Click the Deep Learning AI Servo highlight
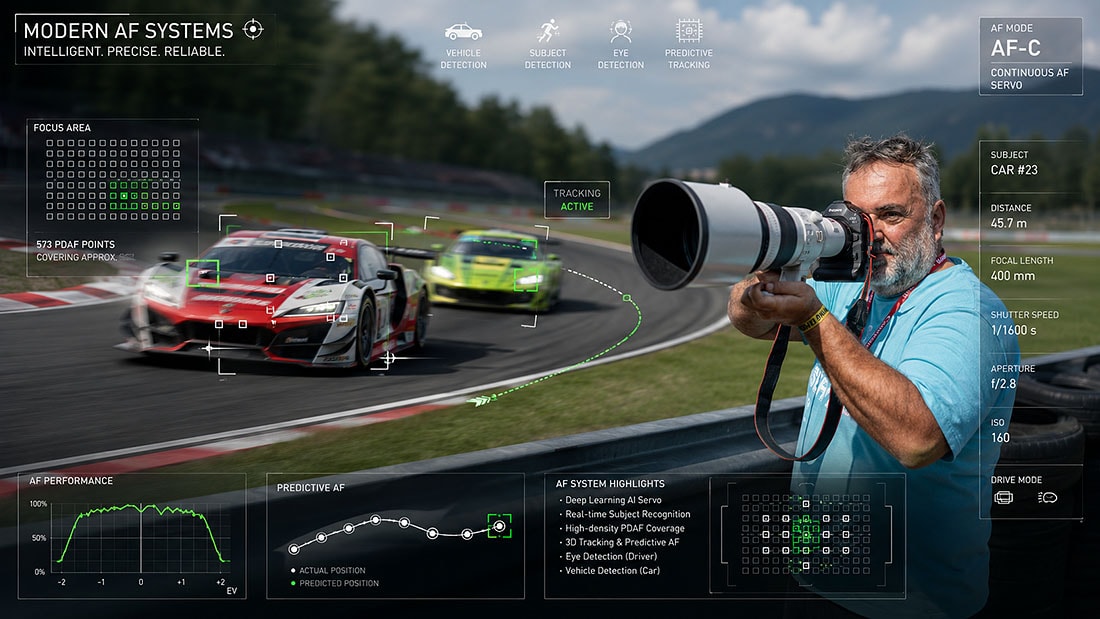 610,500
